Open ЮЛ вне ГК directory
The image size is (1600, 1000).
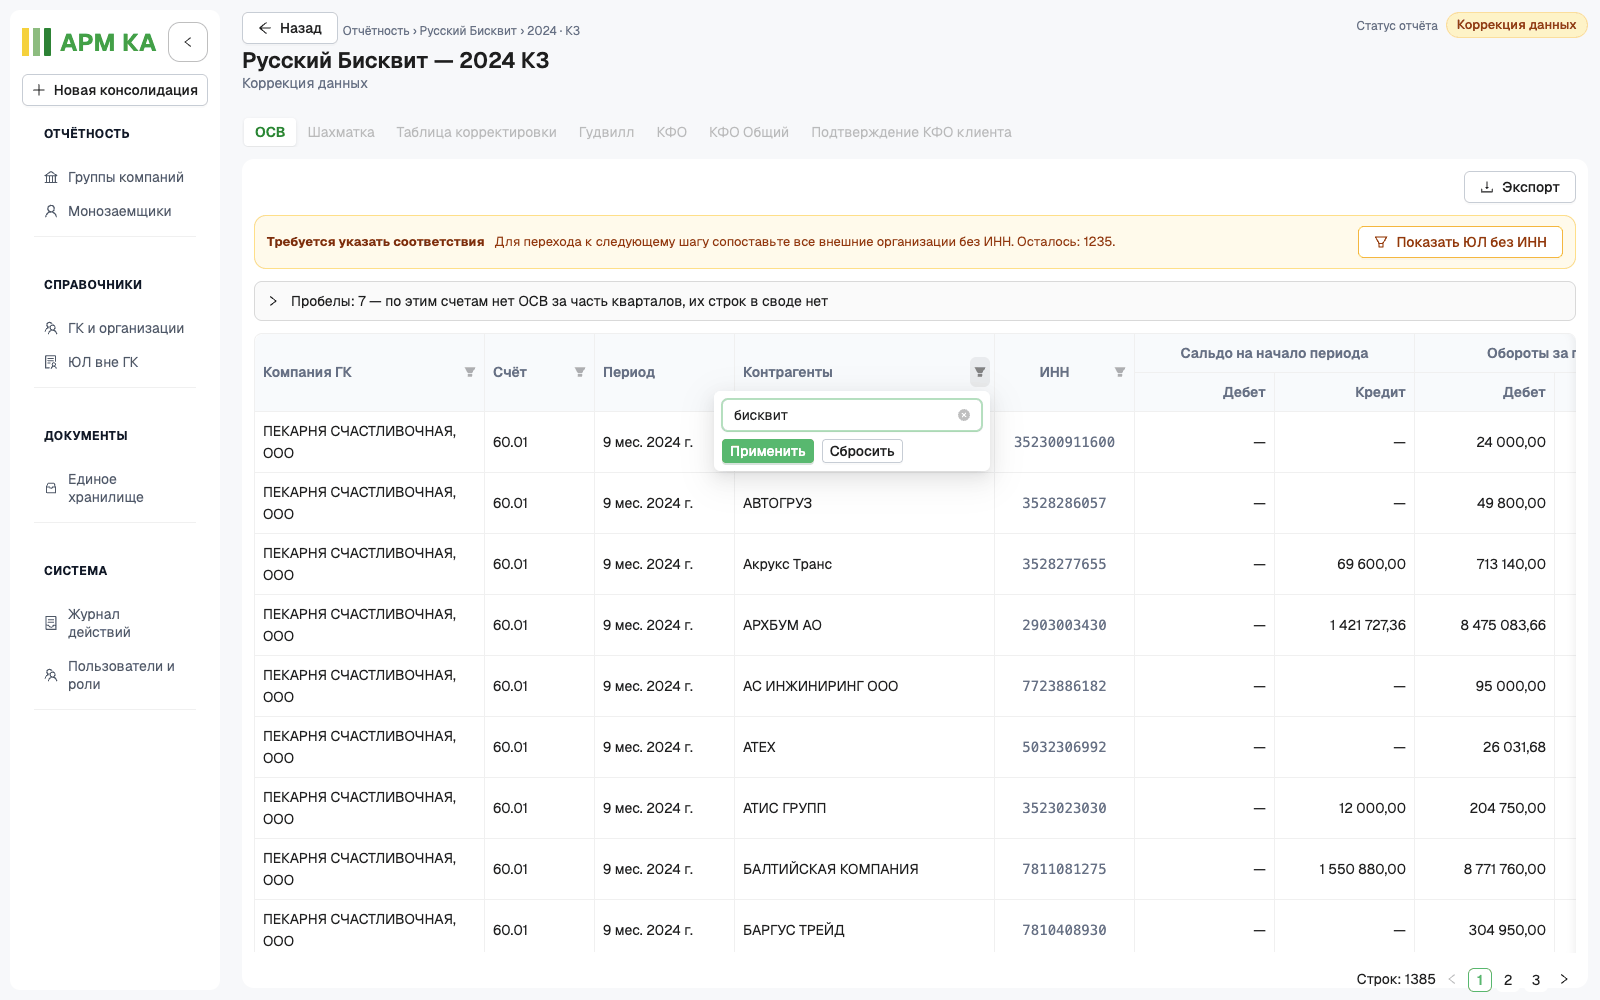coord(115,362)
